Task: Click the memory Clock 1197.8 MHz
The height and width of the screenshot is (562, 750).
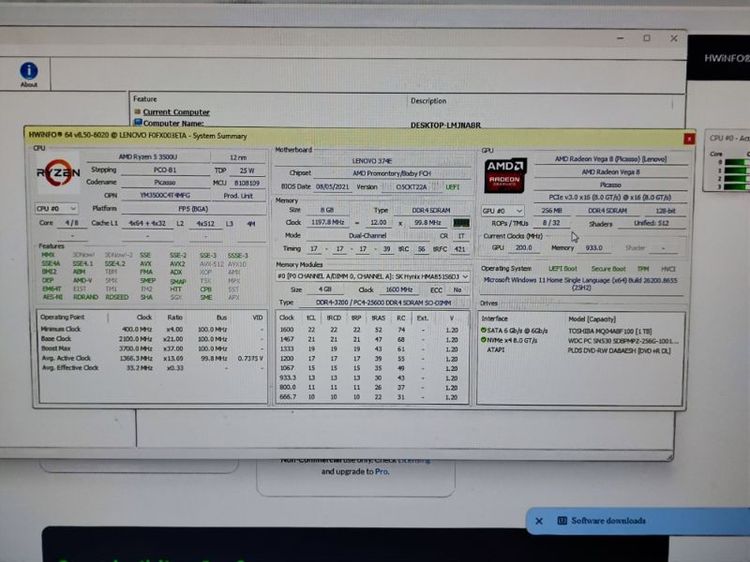Action: point(328,222)
